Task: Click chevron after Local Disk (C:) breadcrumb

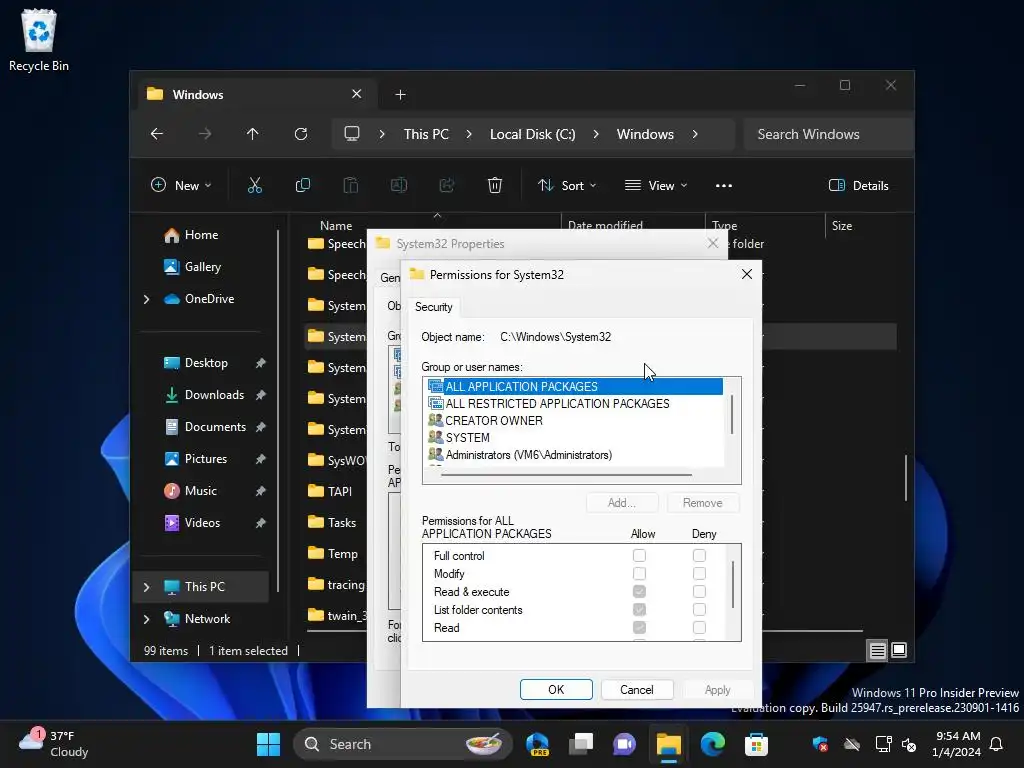Action: (596, 134)
